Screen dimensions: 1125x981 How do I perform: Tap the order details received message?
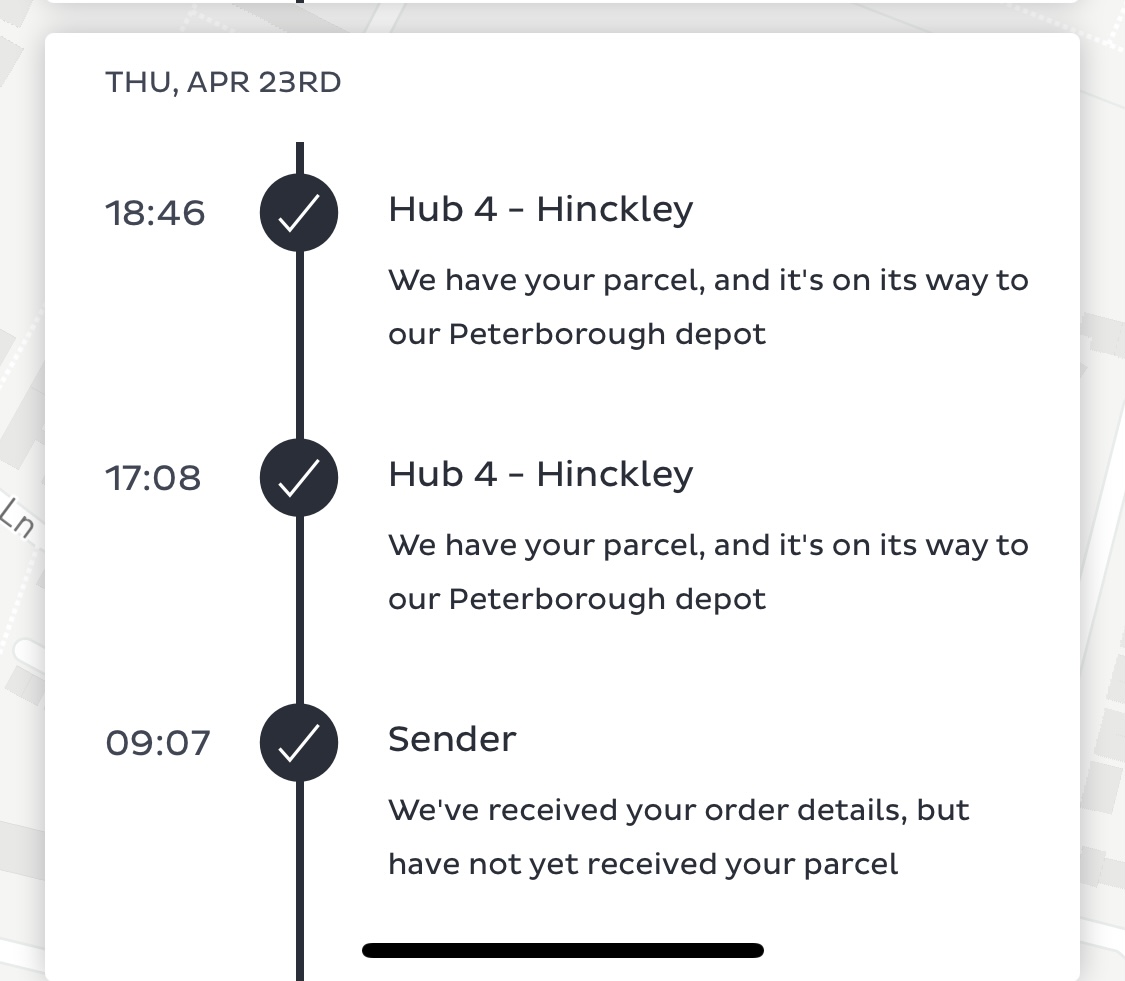coord(679,837)
